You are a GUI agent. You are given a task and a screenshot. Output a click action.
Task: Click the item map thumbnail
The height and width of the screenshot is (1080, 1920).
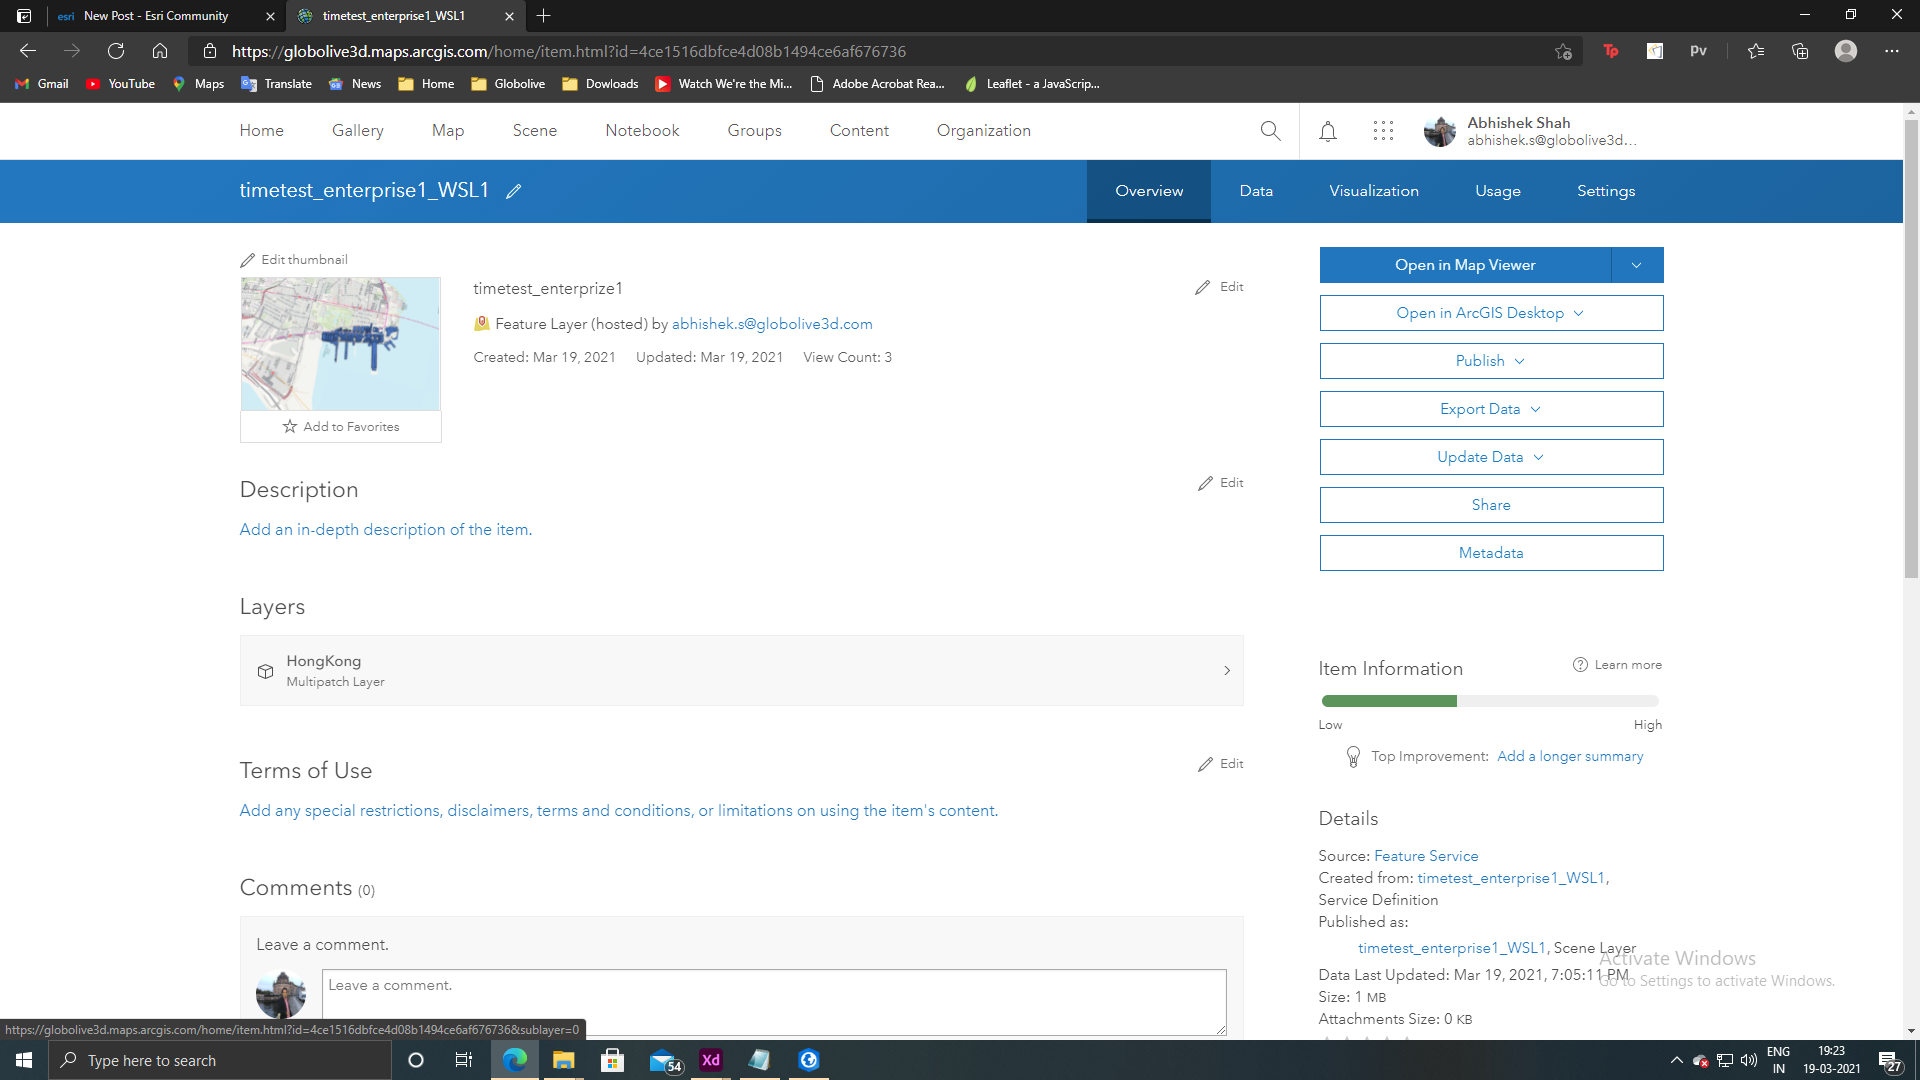click(x=340, y=344)
